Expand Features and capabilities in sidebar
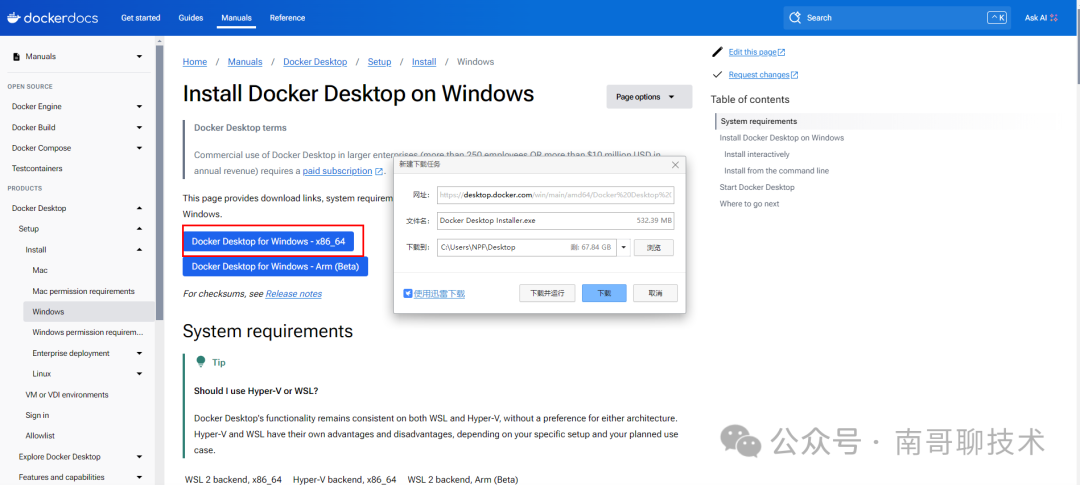 [140, 477]
